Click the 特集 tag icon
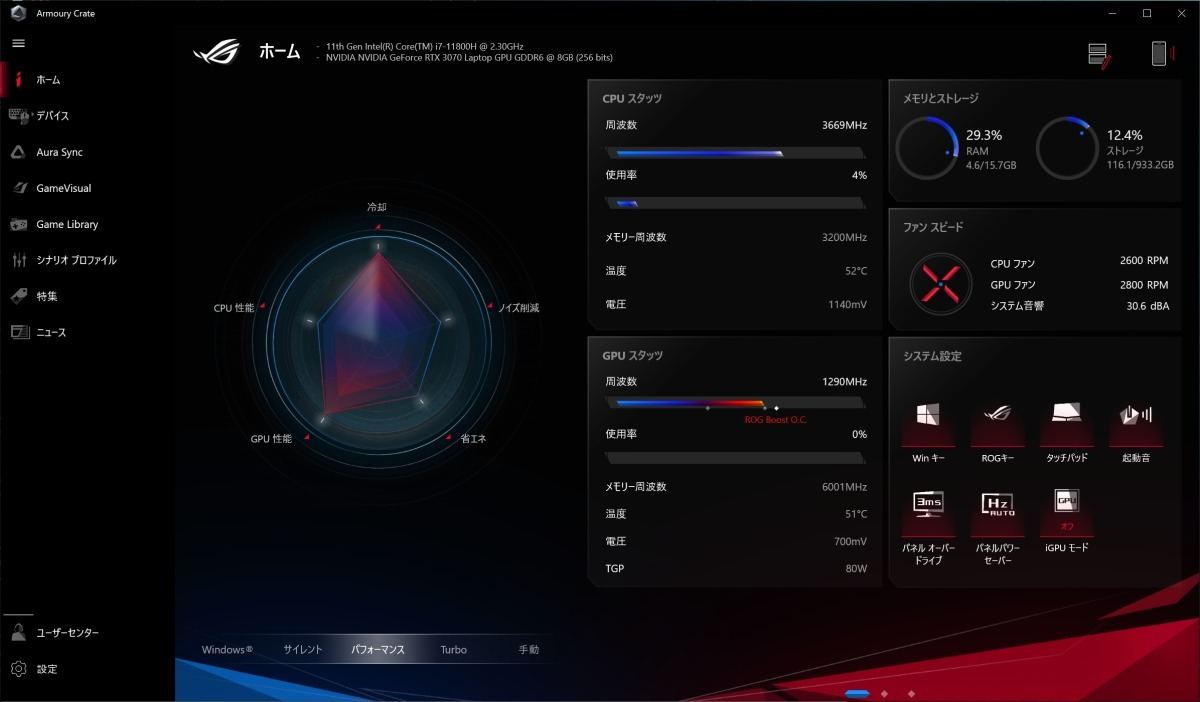 [x=18, y=296]
